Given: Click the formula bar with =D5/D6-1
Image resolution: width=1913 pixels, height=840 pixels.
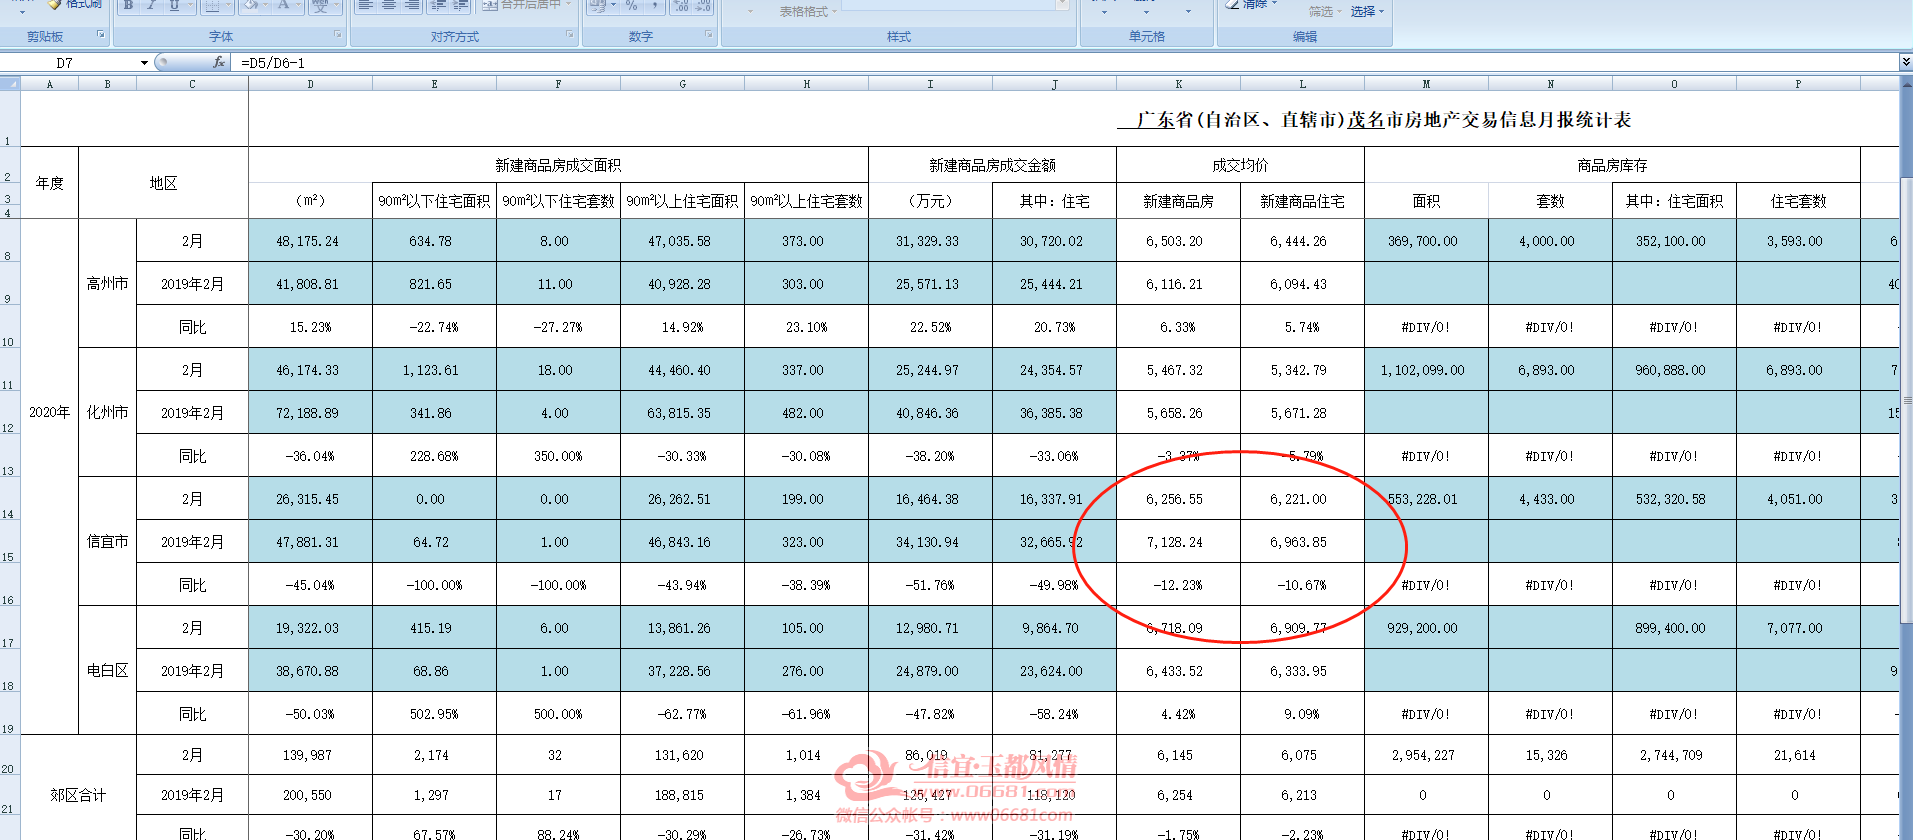Looking at the screenshot, I should (1065, 62).
